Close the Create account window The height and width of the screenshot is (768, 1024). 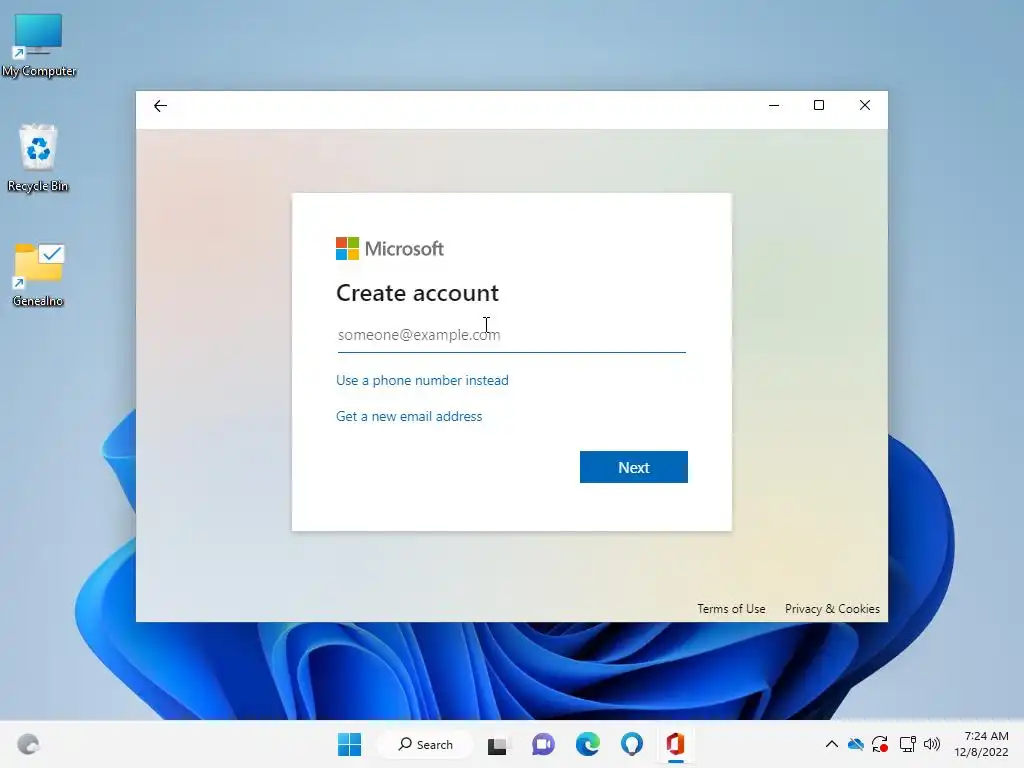click(x=865, y=105)
